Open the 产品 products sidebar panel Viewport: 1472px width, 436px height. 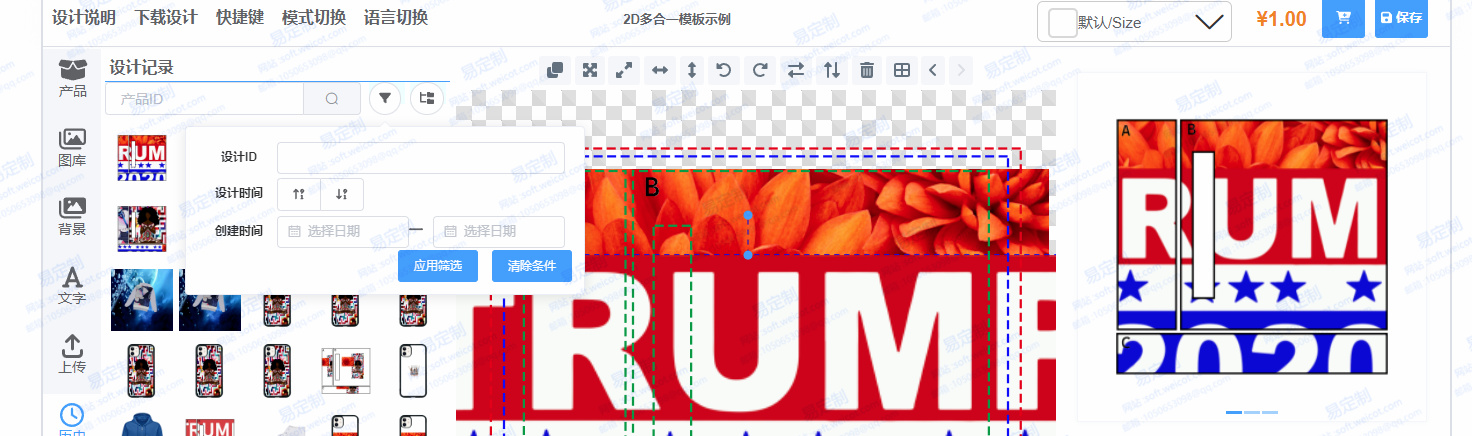coord(72,78)
